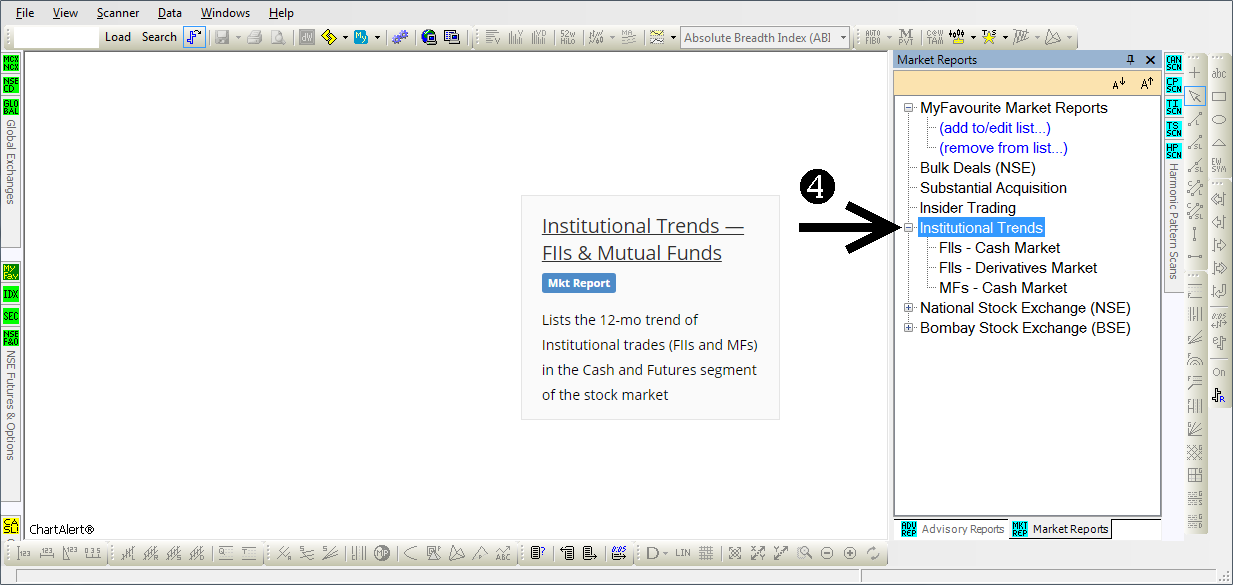
Task: Open the MCX NCX exchange icon
Action: click(x=11, y=63)
